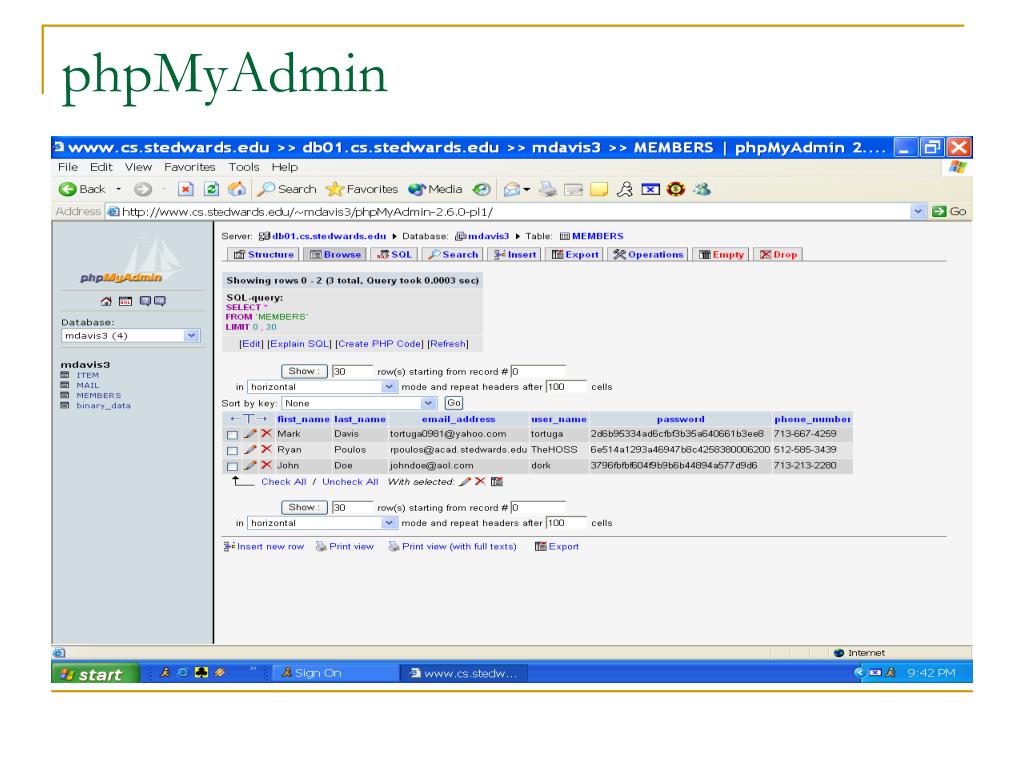The height and width of the screenshot is (768, 1024).
Task: Click the Print icon in browser toolbar
Action: [548, 189]
